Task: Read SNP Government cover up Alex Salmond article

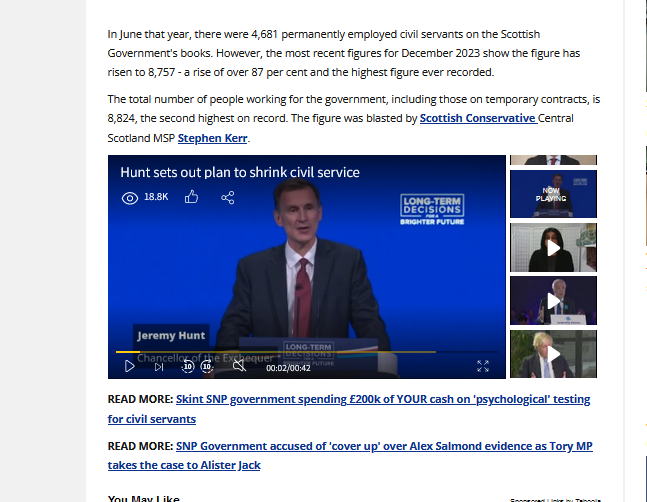Action: pyautogui.click(x=350, y=455)
